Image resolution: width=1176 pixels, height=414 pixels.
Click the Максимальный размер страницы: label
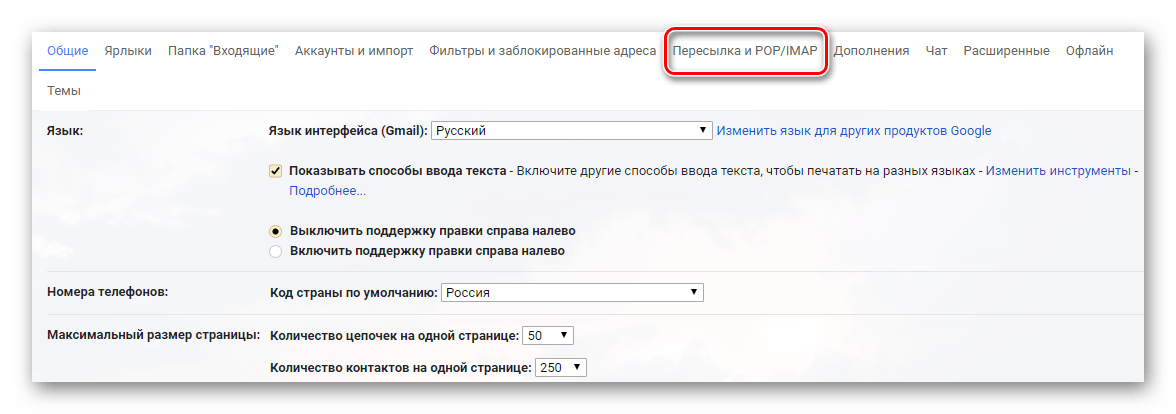tap(153, 334)
